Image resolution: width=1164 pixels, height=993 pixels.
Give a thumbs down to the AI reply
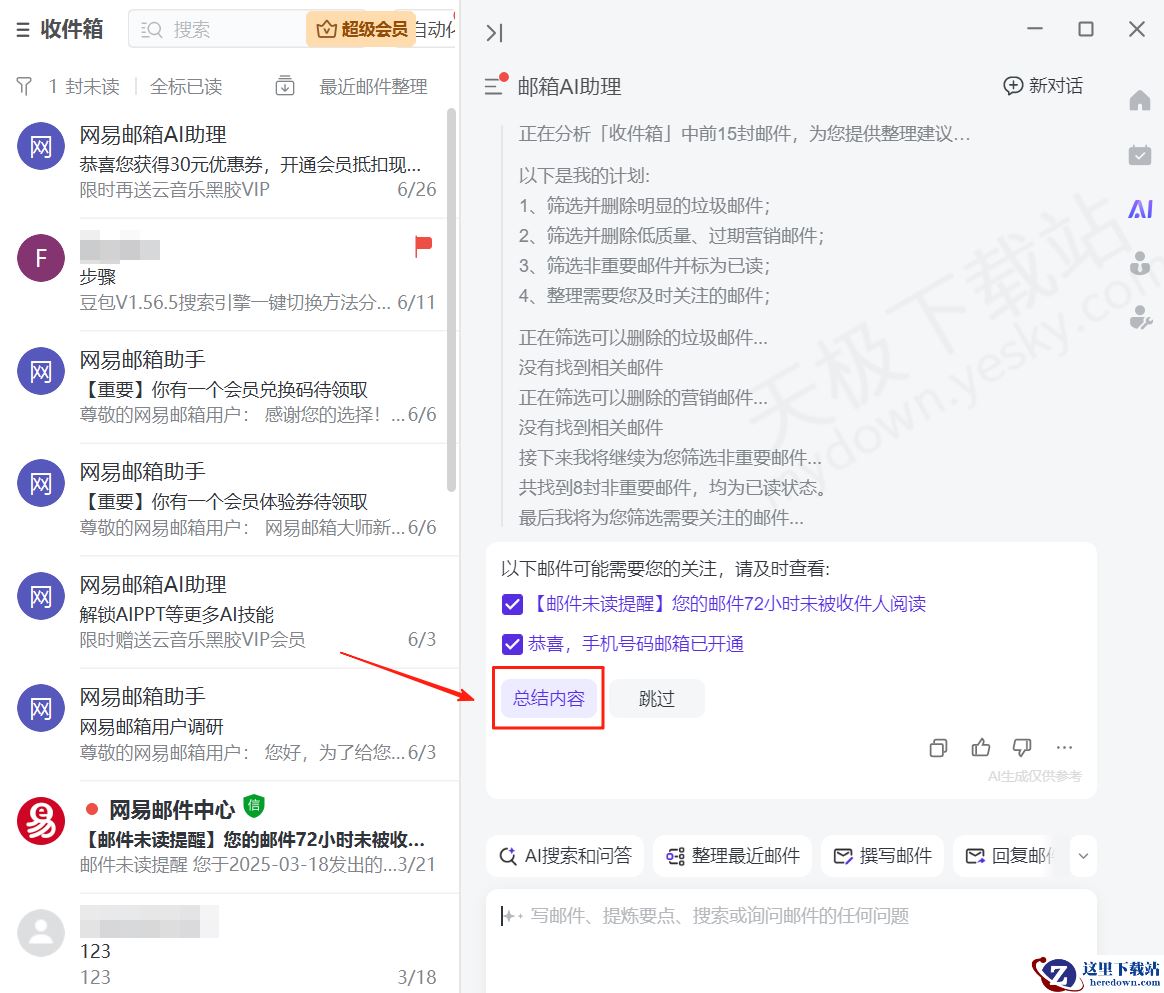click(x=1022, y=747)
